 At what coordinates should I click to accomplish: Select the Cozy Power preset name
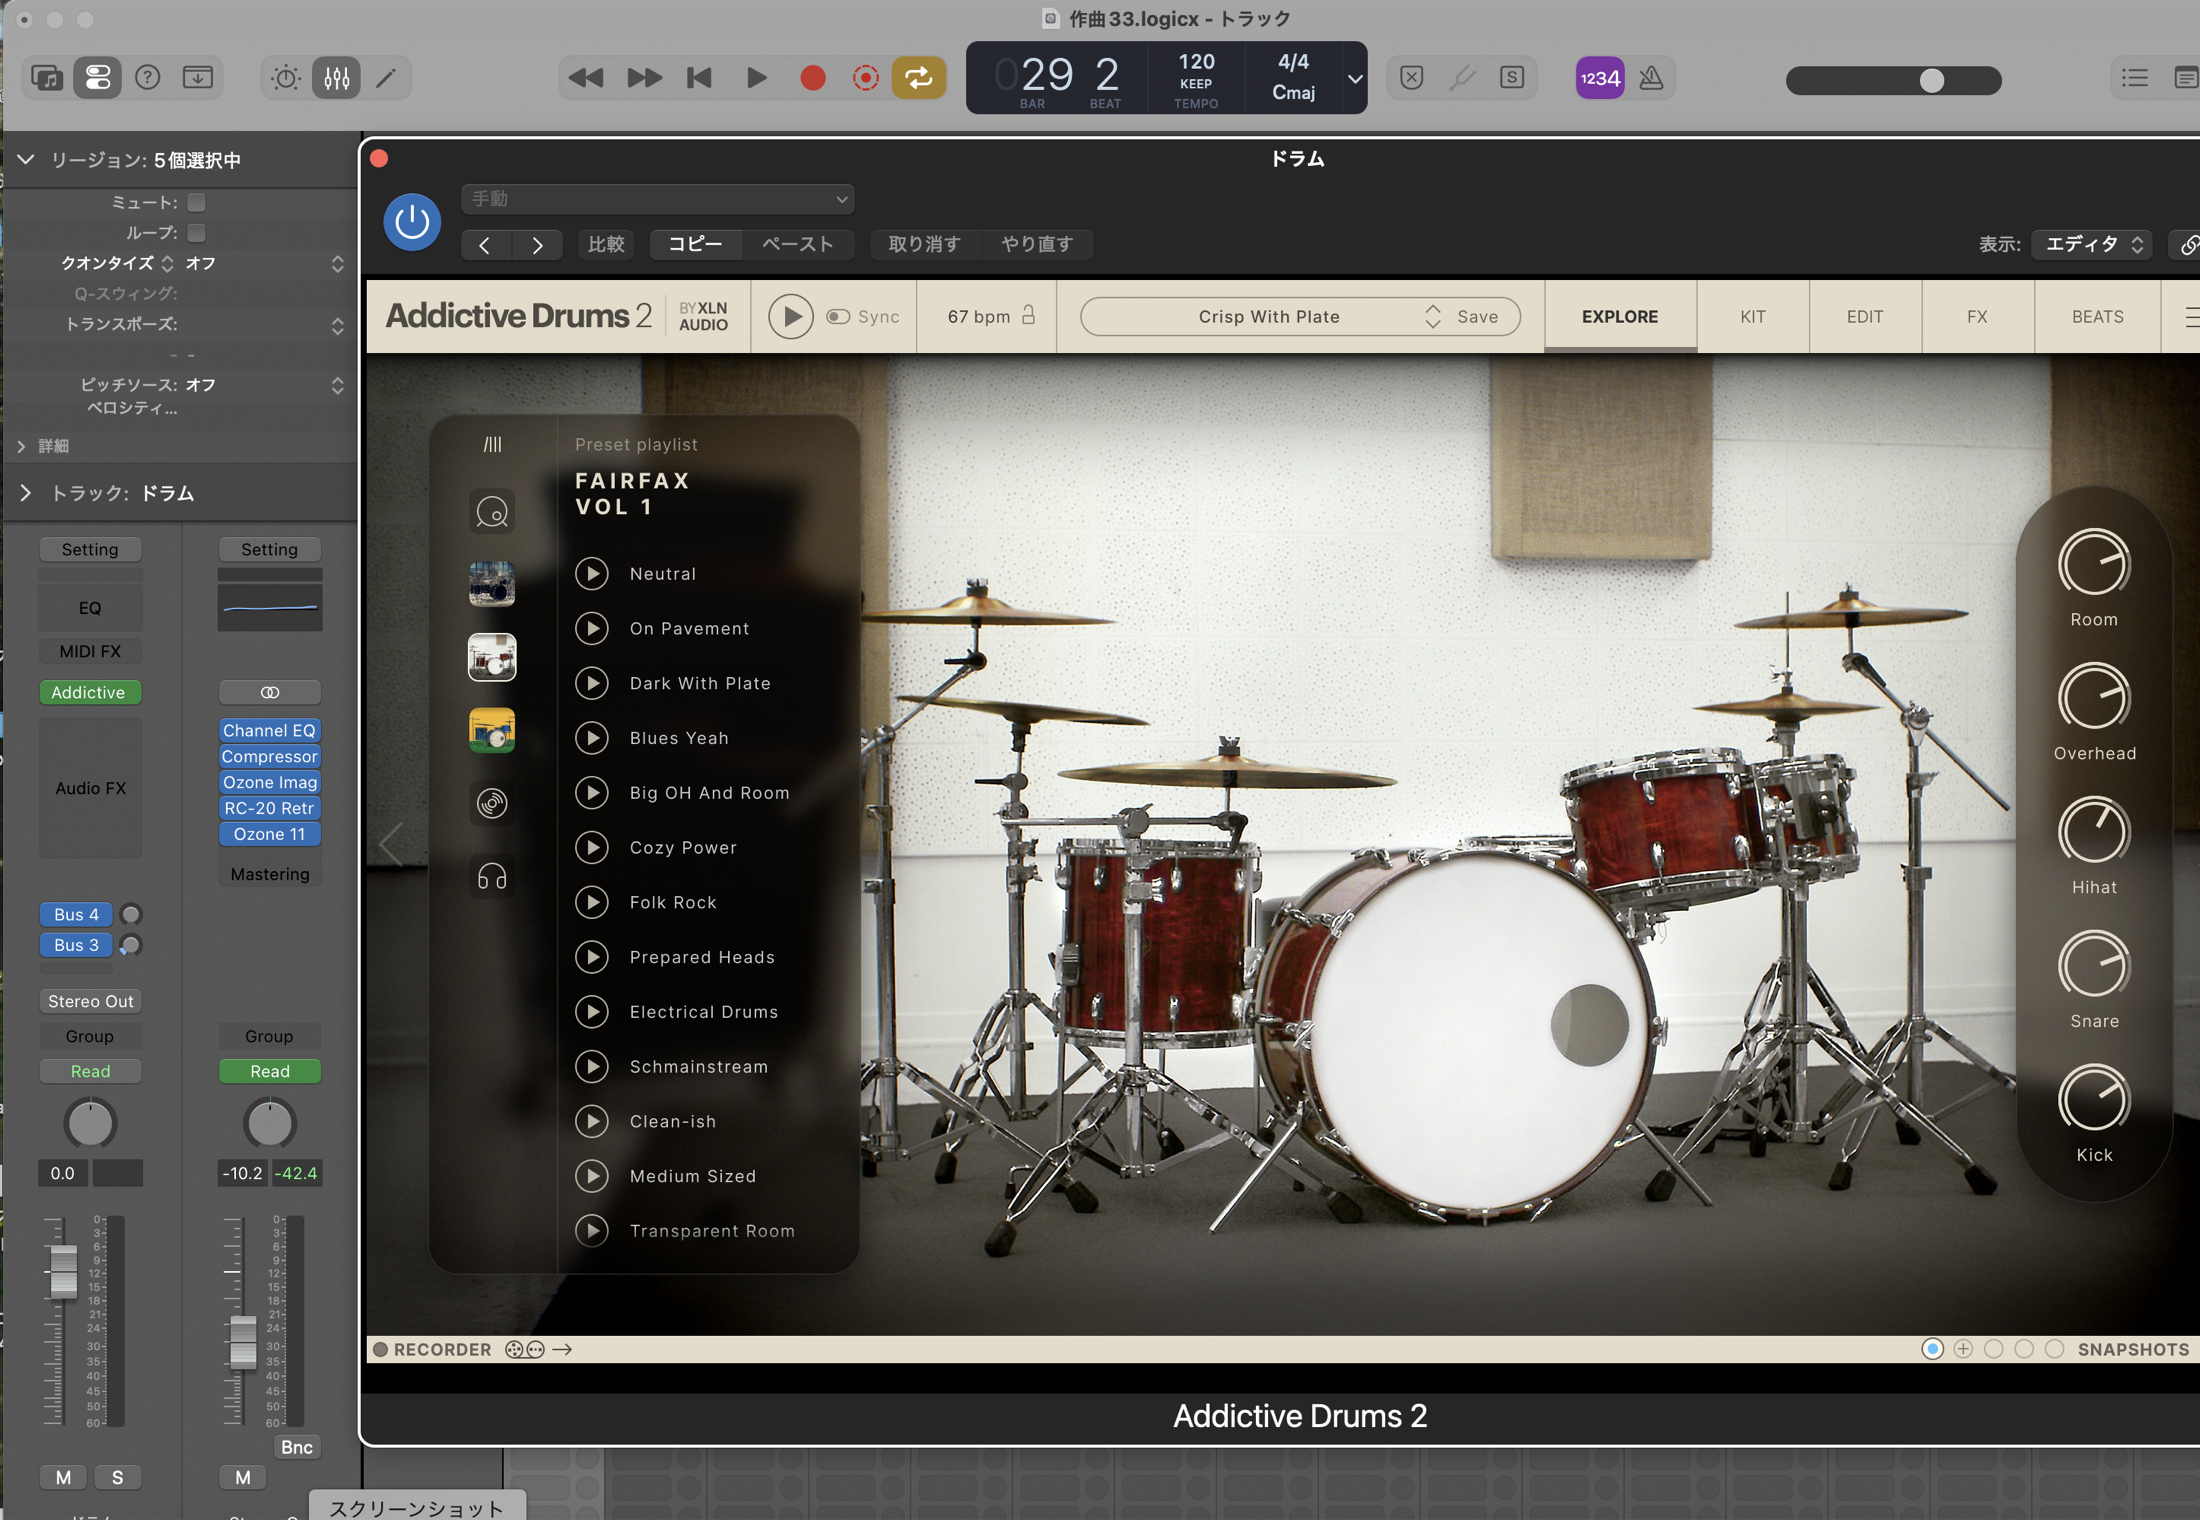pyautogui.click(x=683, y=848)
